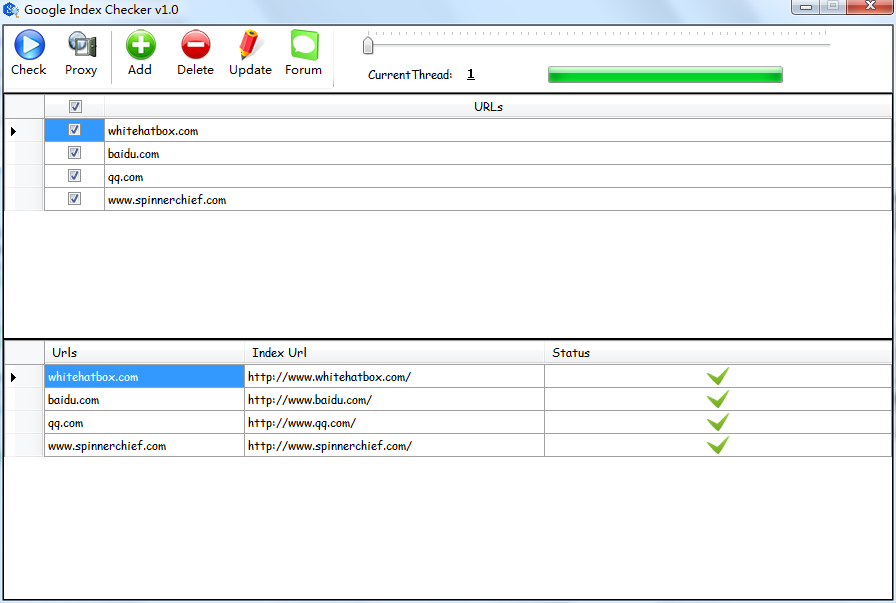Click the green Add icon
This screenshot has height=603, width=896.
(x=140, y=46)
